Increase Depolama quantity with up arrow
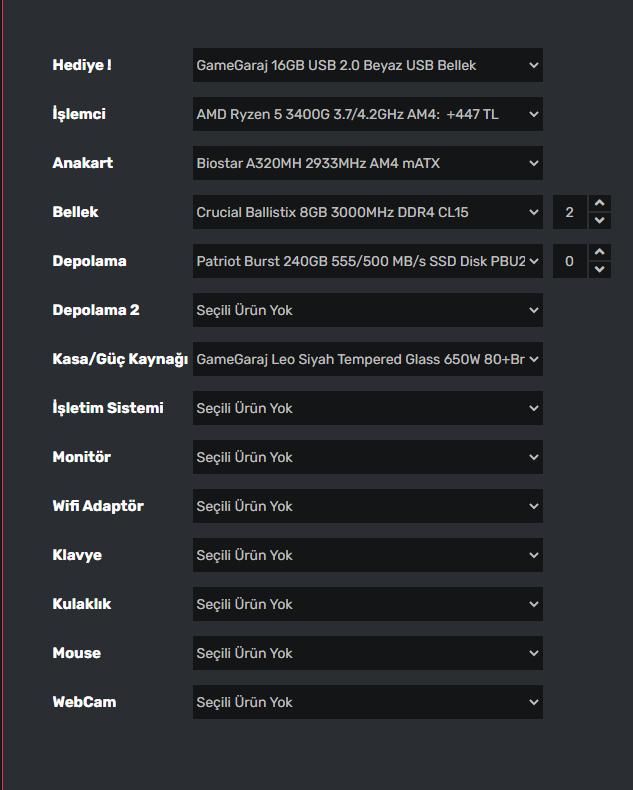Screen dimensions: 633x790 coord(600,253)
